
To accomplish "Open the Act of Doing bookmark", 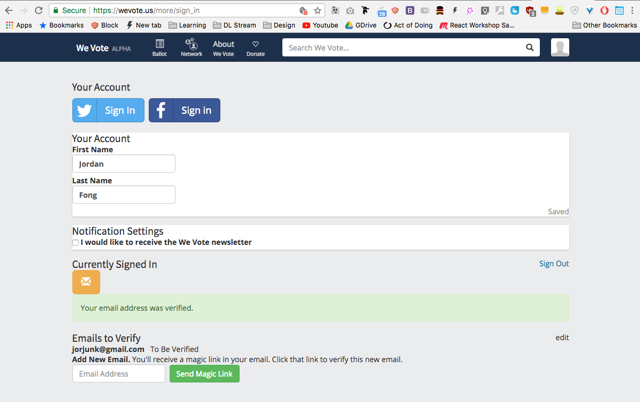I will point(408,25).
